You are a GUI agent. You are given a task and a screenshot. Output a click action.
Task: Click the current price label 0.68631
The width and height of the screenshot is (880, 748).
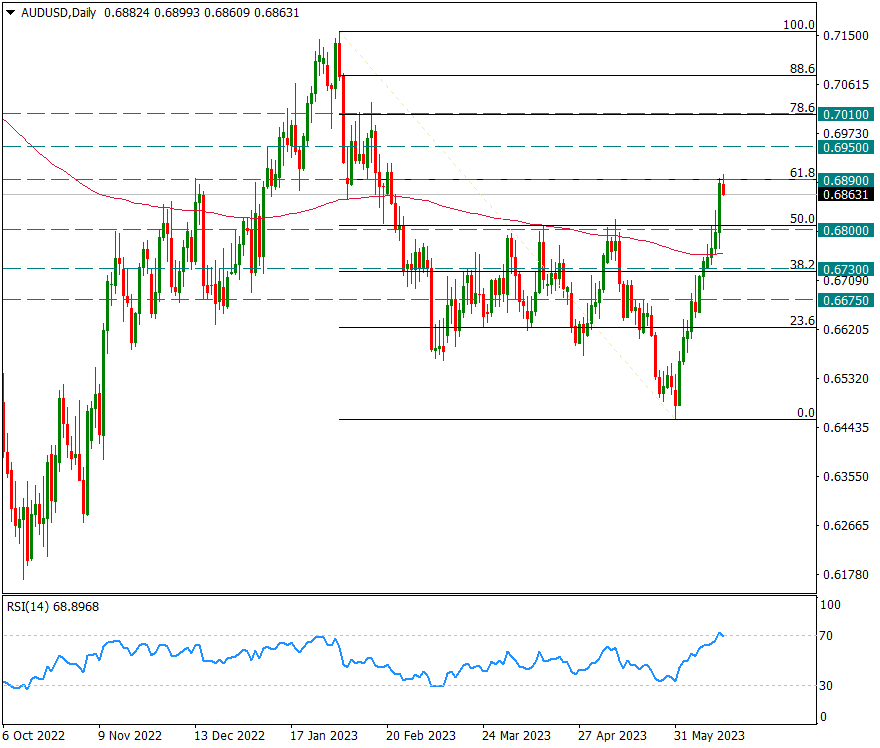tap(846, 195)
